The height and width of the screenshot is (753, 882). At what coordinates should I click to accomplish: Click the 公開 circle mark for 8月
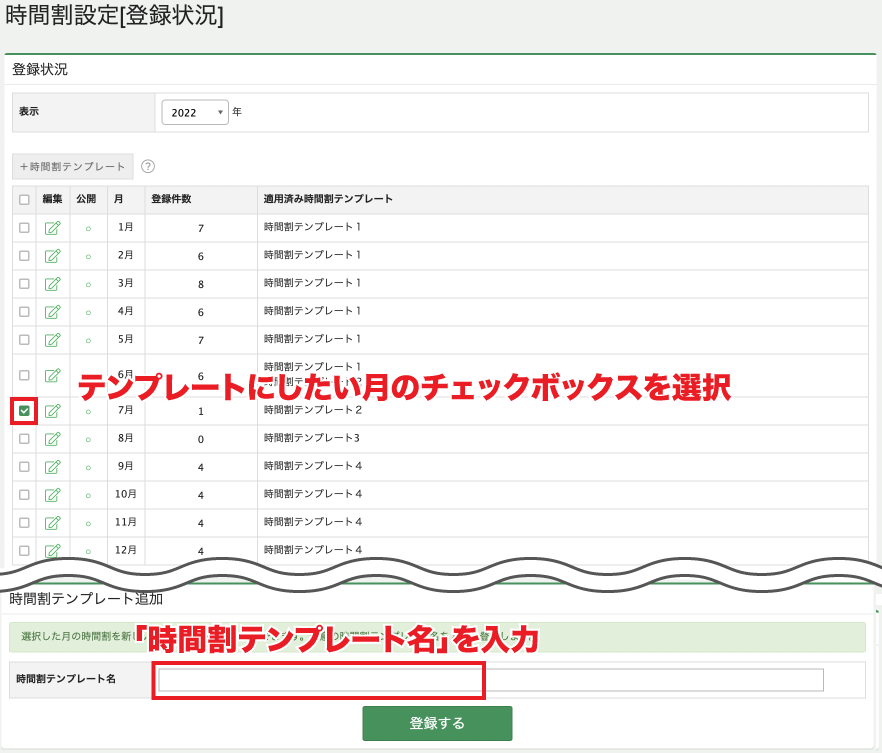tap(88, 440)
